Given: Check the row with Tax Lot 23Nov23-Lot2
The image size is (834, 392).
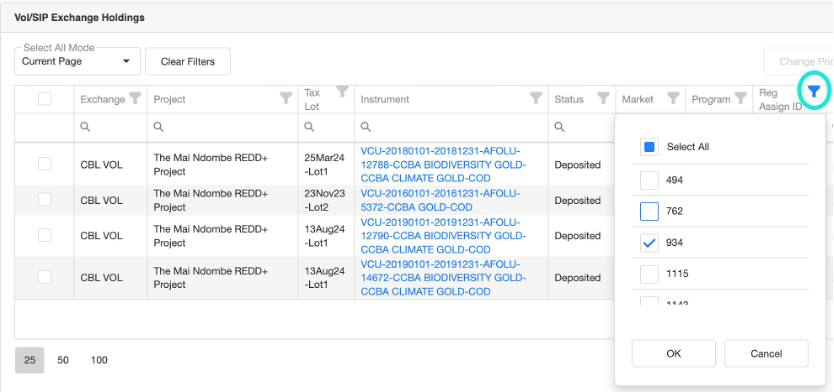Looking at the screenshot, I should click(x=45, y=199).
